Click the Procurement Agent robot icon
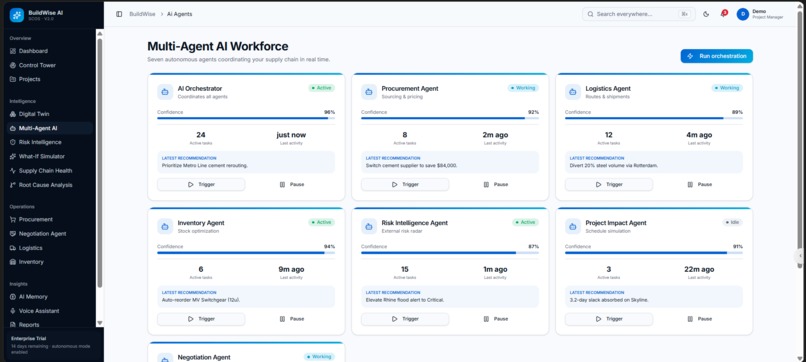Screen dimensions: 806x362 [369, 92]
